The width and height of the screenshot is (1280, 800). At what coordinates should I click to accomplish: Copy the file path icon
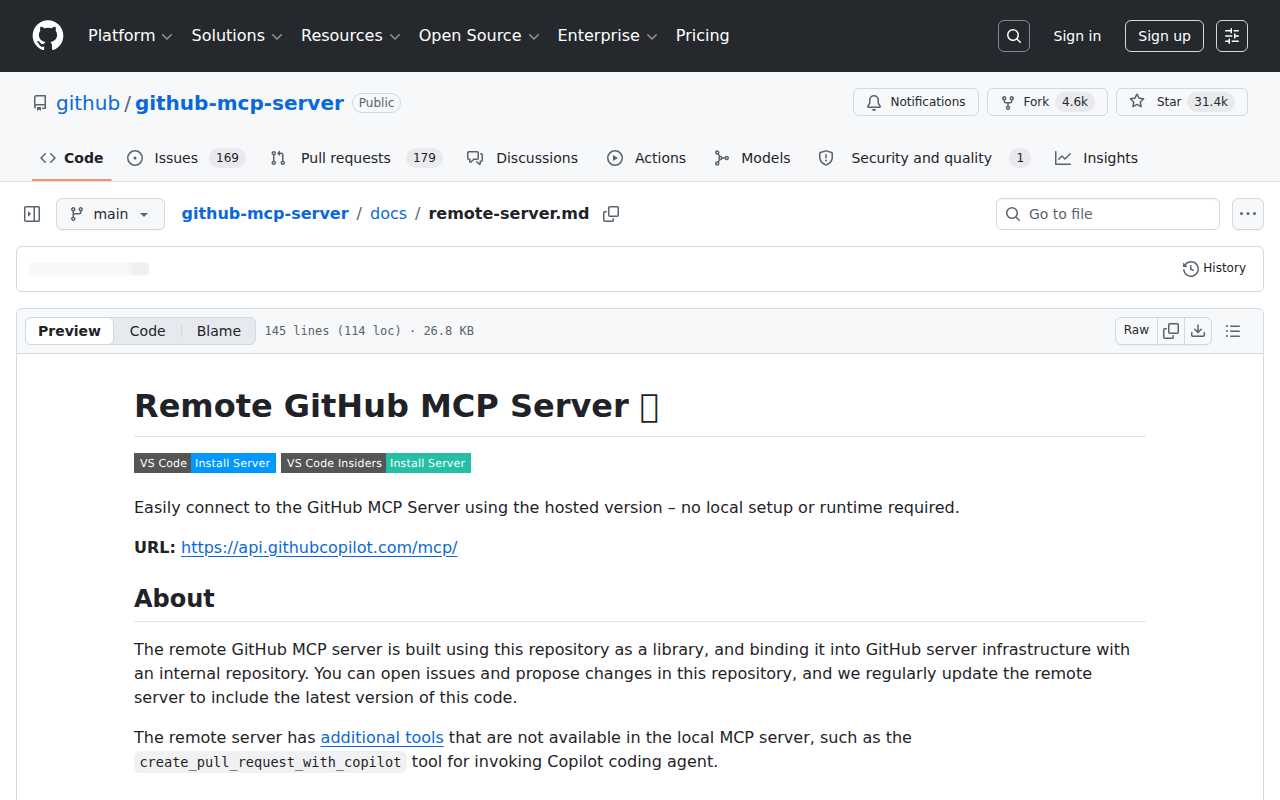point(611,214)
